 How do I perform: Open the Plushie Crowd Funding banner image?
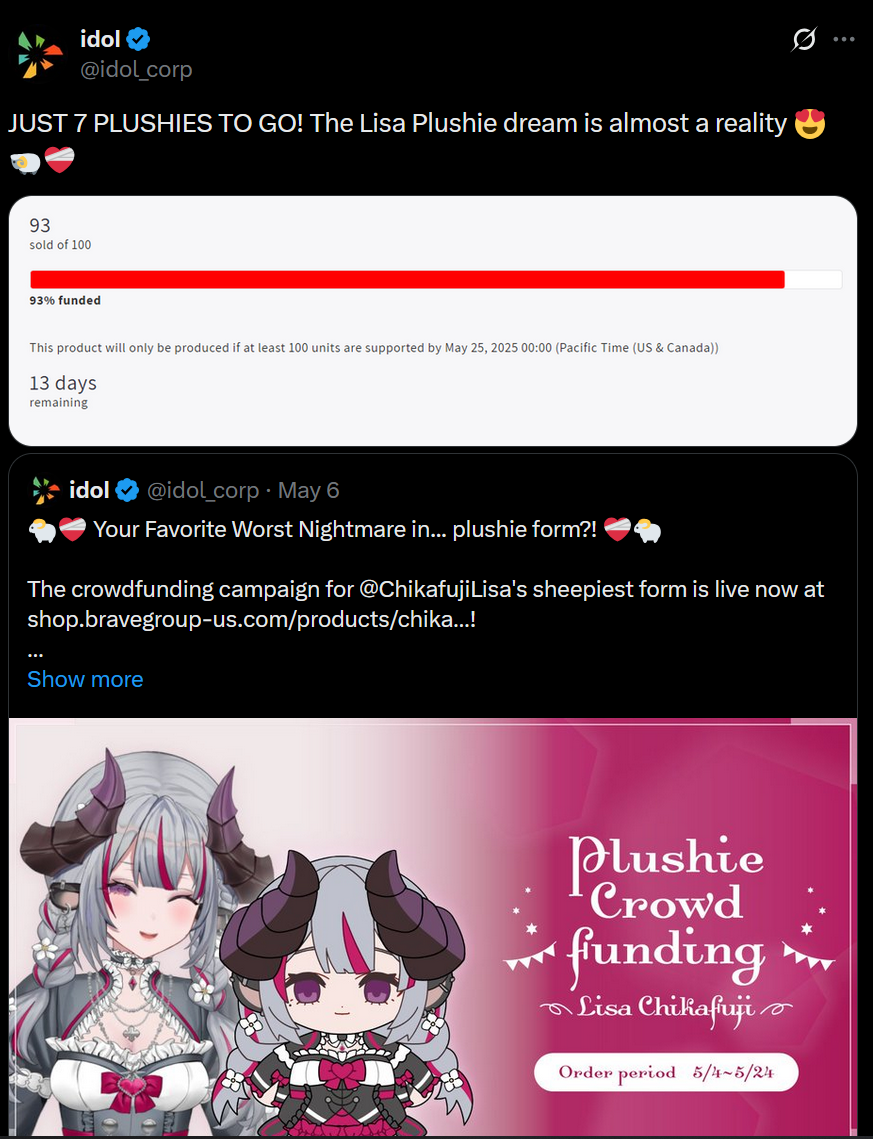433,927
